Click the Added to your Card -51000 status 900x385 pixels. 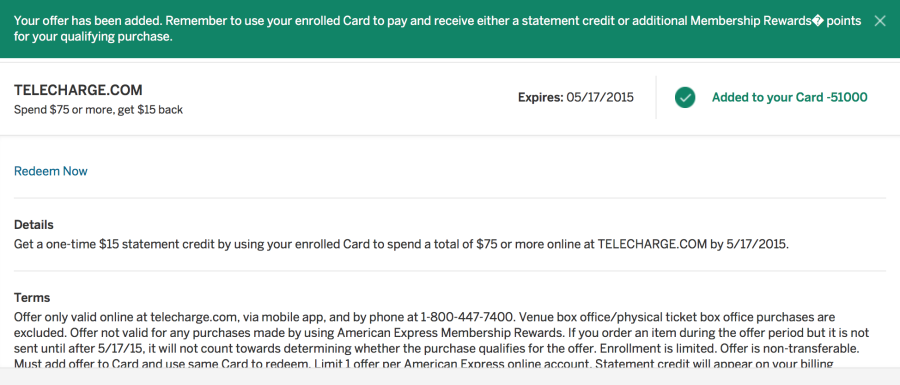(789, 98)
